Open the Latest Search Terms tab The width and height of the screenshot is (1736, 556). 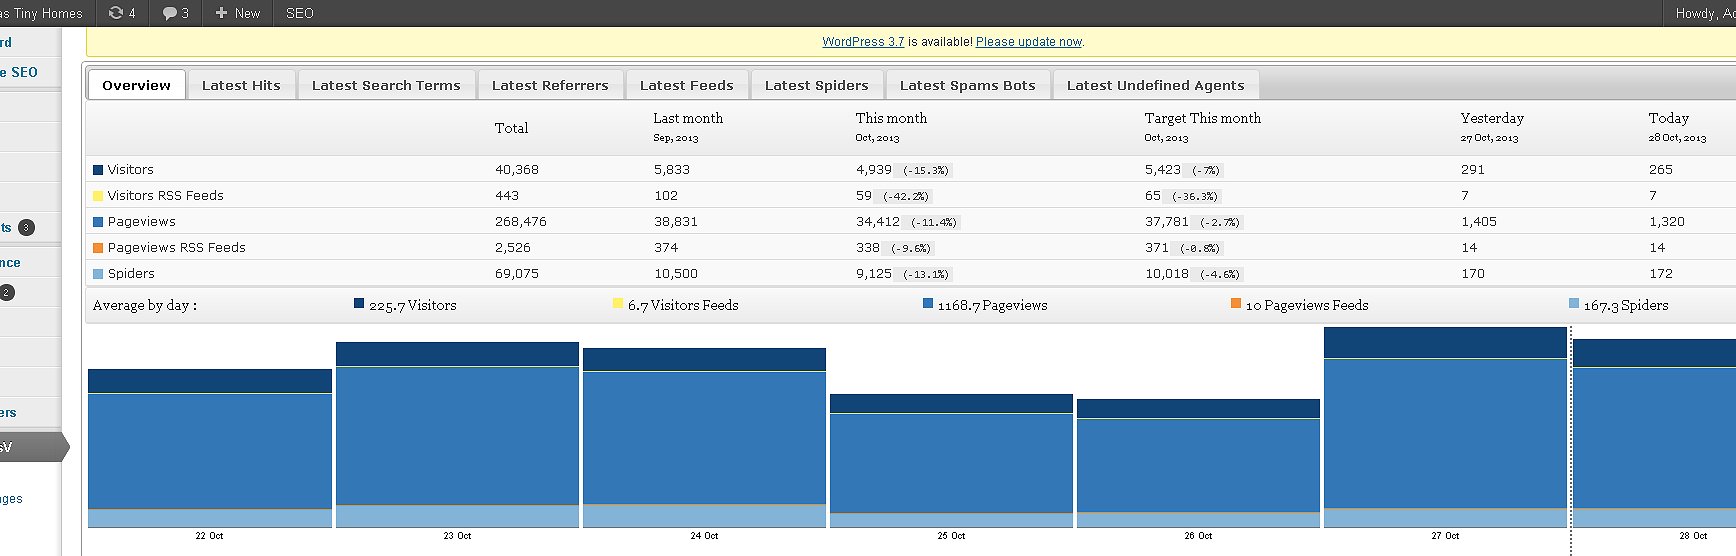point(386,85)
